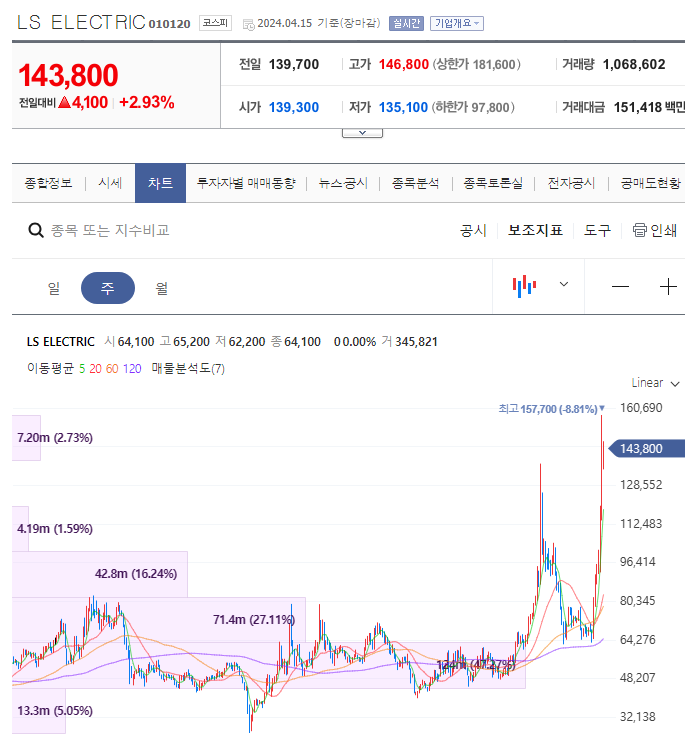Open the 뉴스공시 tab

click(x=343, y=183)
